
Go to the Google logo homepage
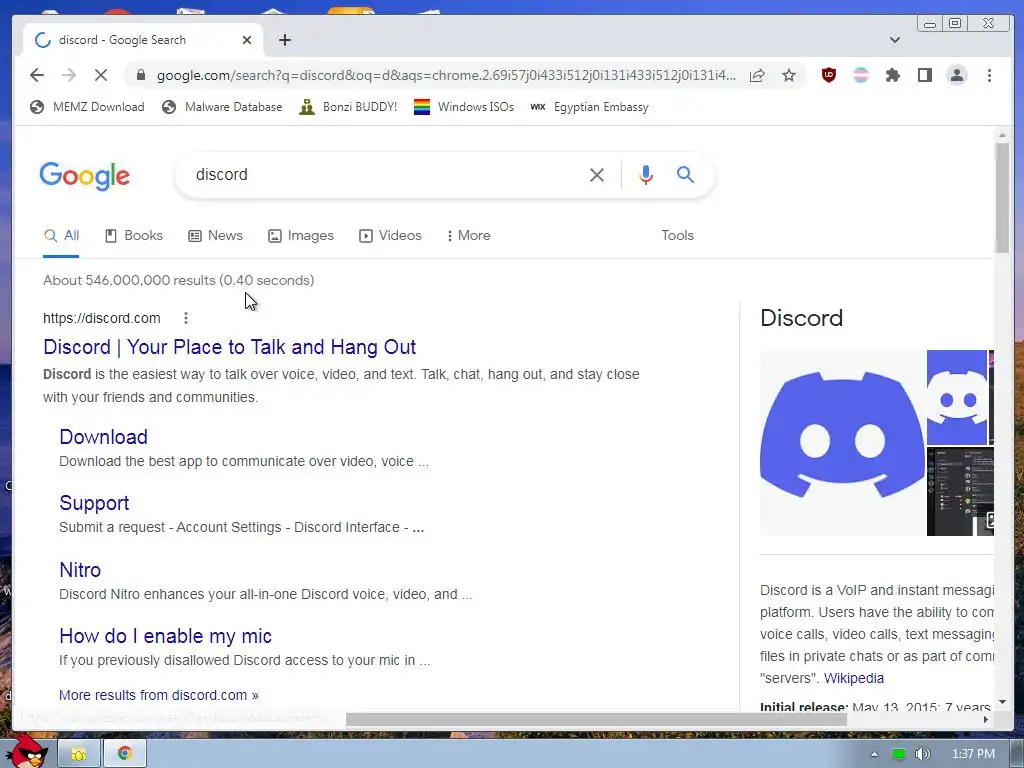tap(85, 176)
